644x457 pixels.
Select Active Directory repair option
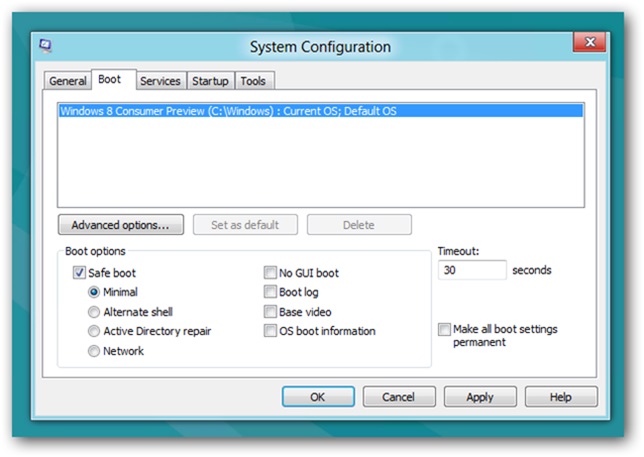pyautogui.click(x=94, y=331)
